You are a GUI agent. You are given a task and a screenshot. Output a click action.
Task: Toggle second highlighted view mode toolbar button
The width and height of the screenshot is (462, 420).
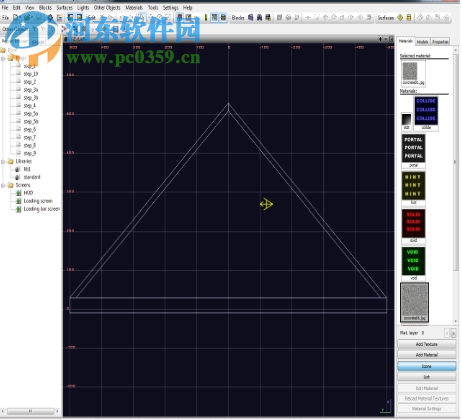point(79,17)
